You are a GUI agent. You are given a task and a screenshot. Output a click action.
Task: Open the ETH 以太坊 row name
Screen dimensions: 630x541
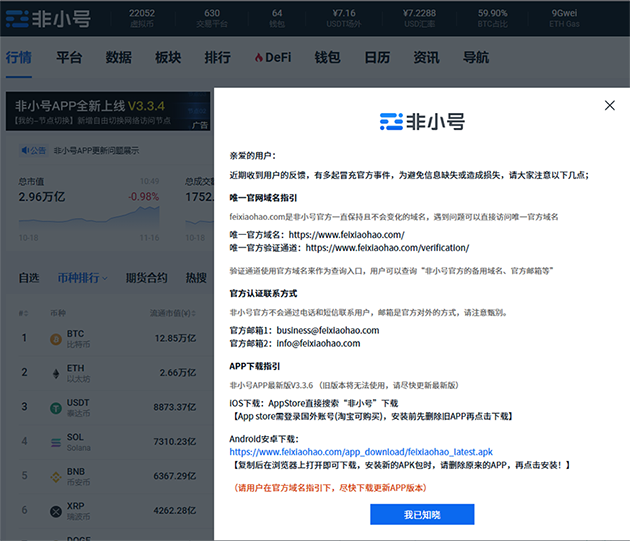click(x=78, y=373)
